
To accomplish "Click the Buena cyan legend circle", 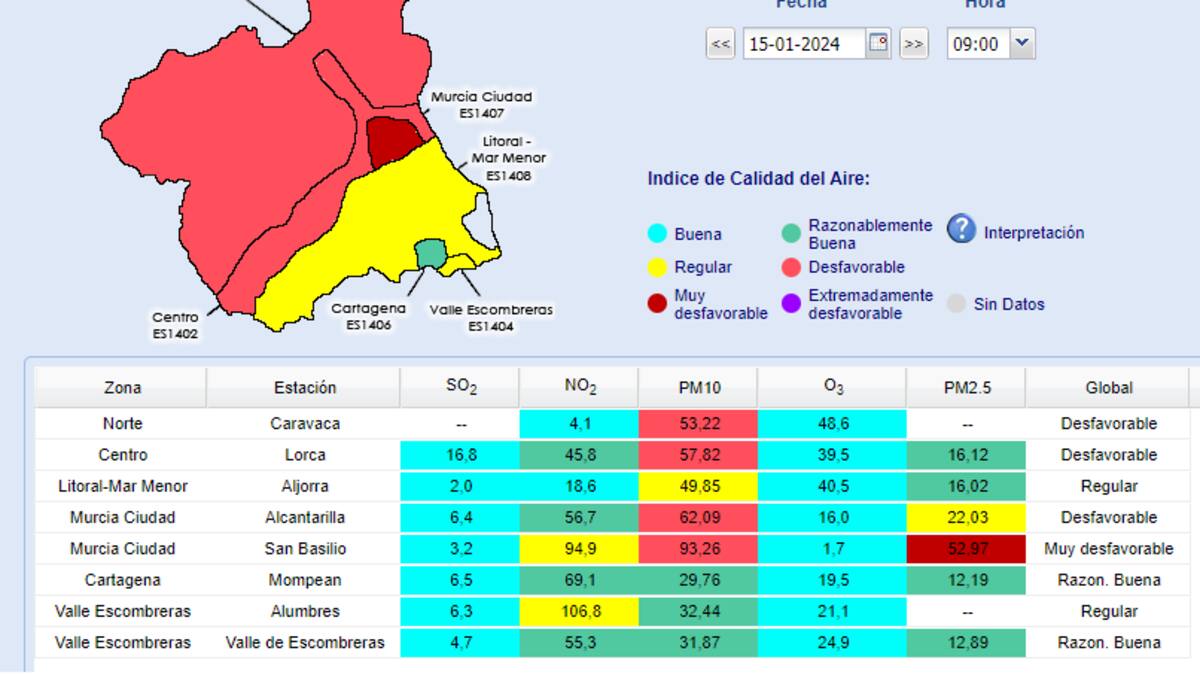I will click(x=657, y=234).
